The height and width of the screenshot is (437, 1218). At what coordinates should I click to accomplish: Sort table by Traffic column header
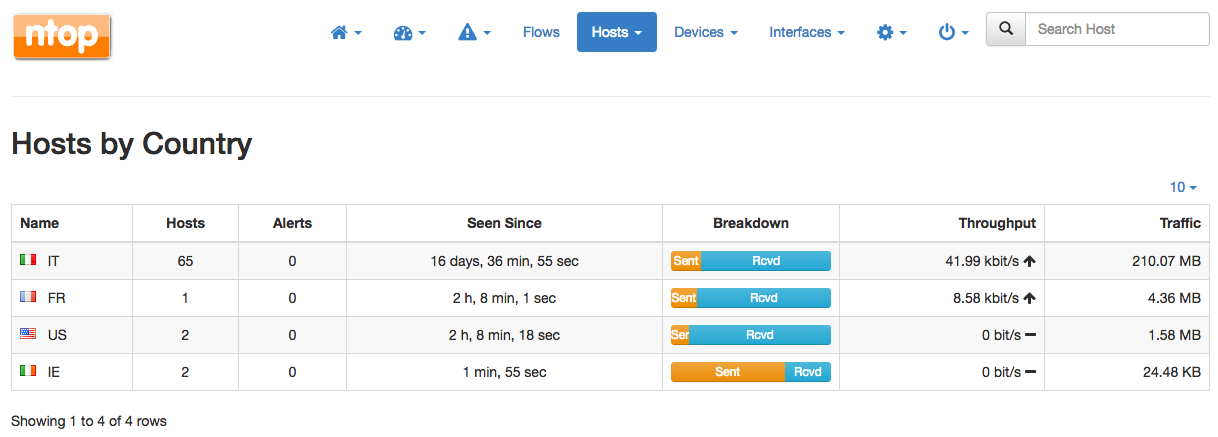pos(1181,223)
